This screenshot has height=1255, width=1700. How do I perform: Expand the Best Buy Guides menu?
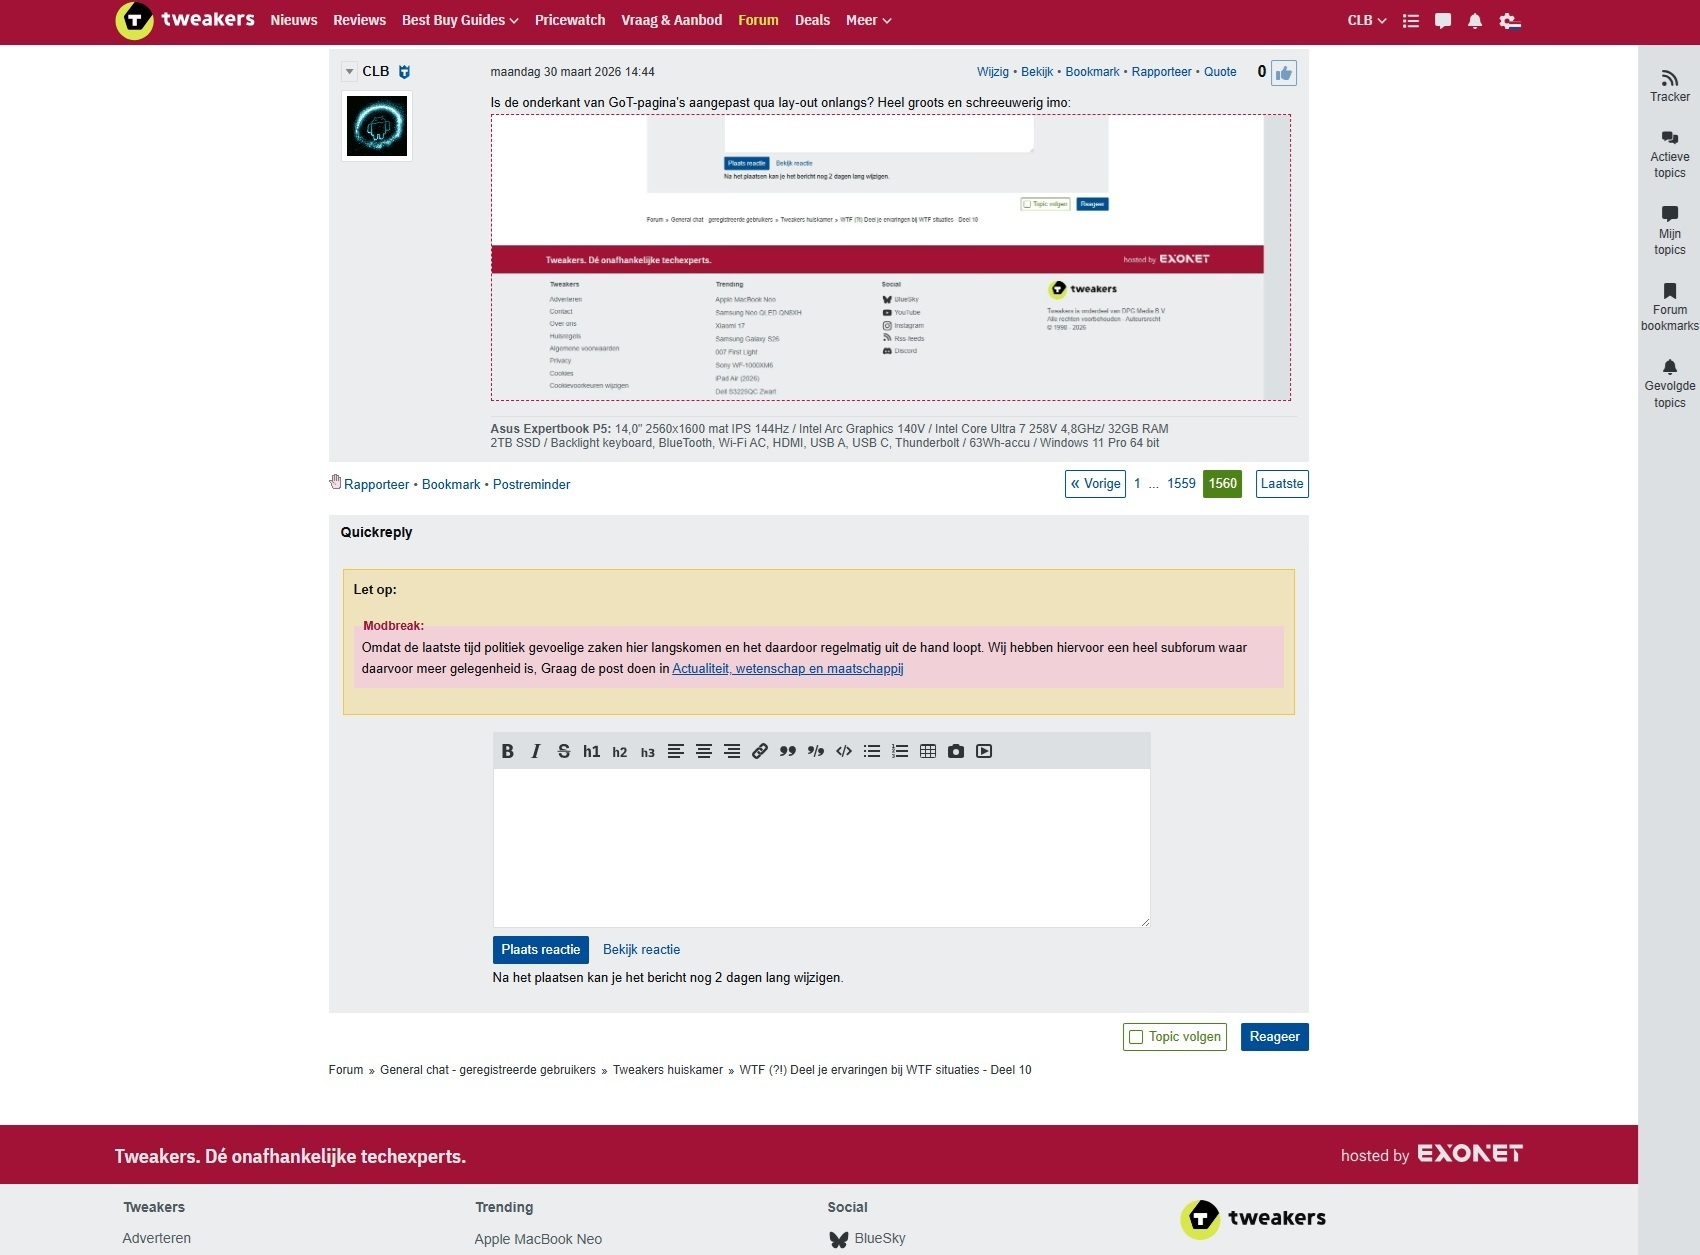459,19
